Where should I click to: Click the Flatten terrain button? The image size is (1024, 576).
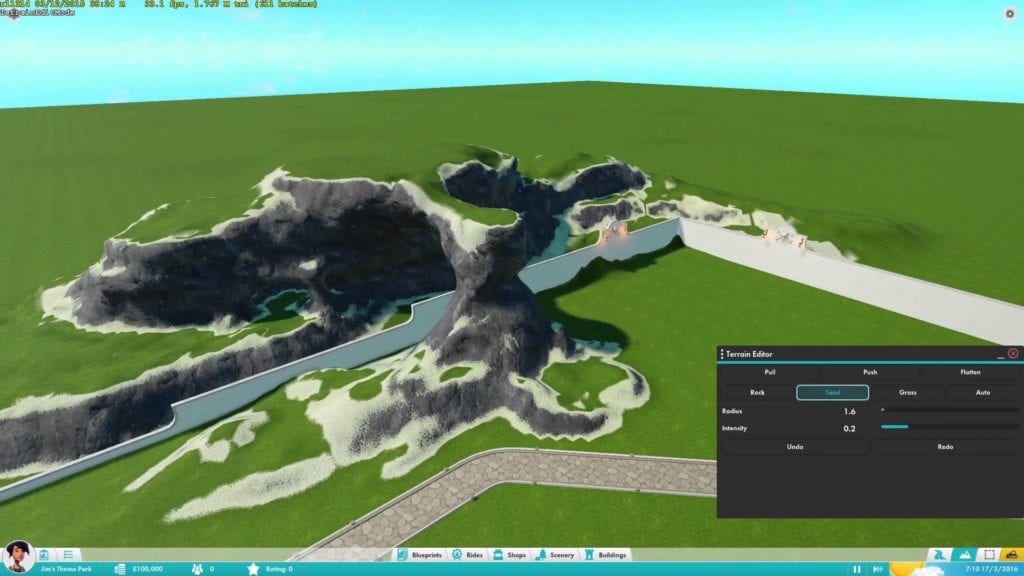tap(970, 372)
